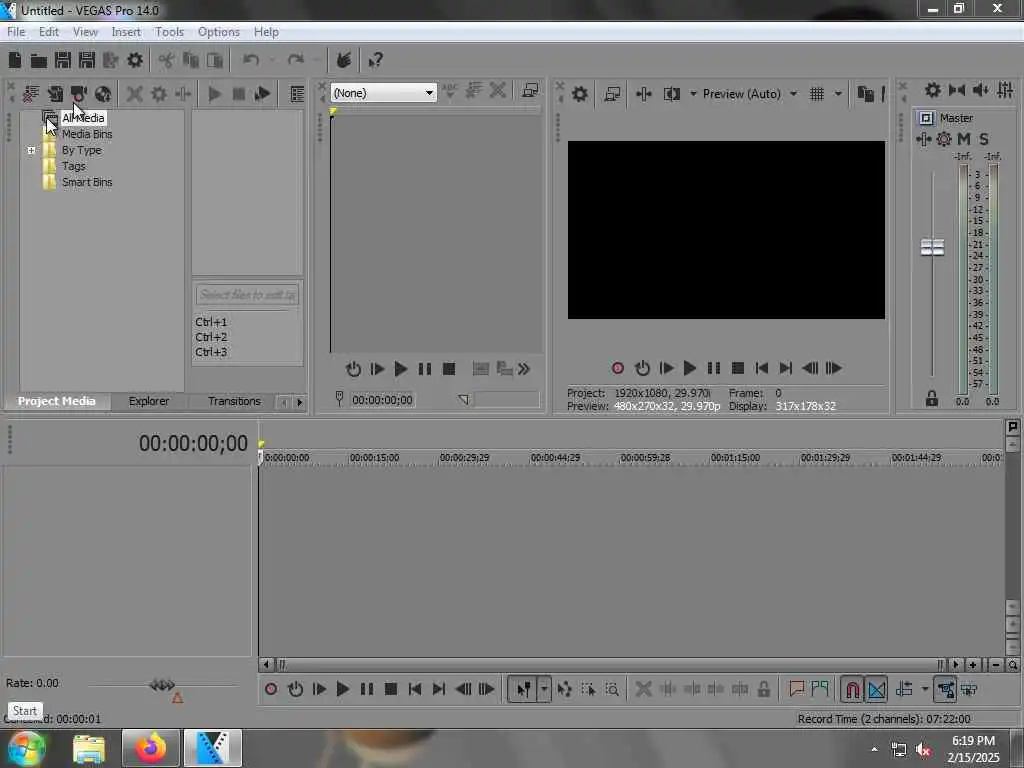
Task: Copy snapshot to clipboard in preview
Action: click(865, 94)
